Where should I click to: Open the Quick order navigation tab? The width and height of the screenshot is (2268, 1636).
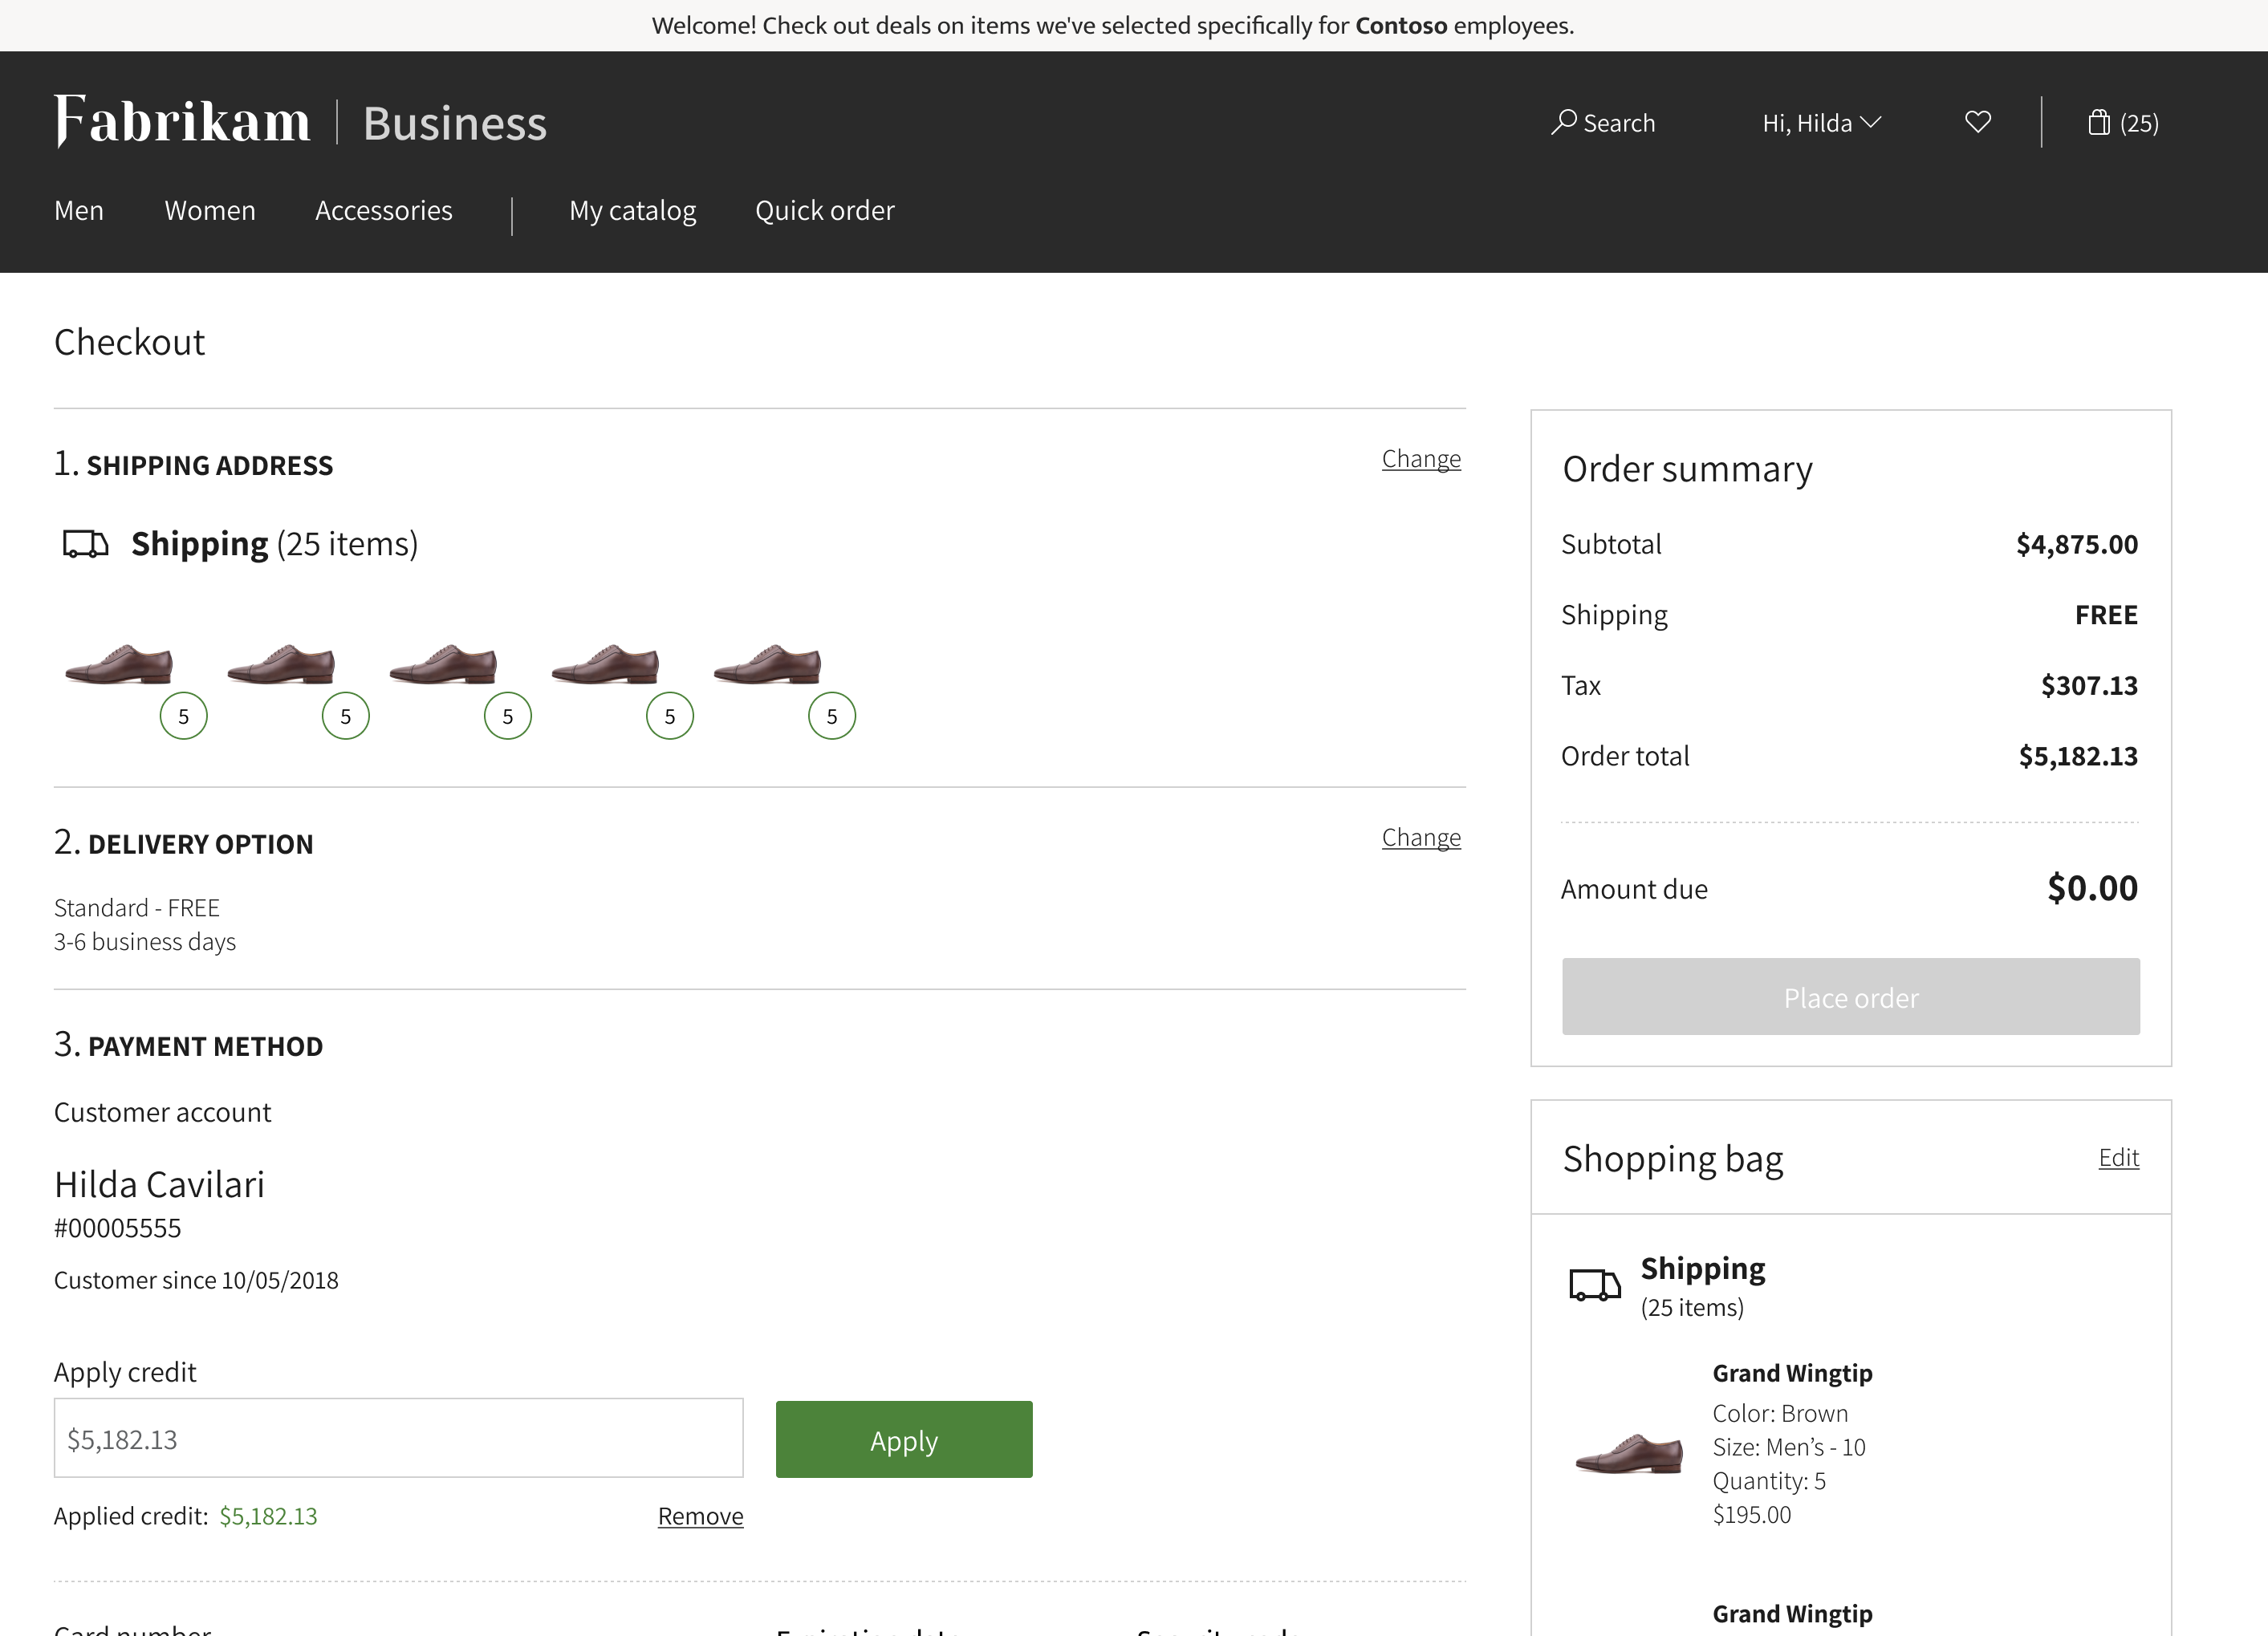click(x=826, y=209)
